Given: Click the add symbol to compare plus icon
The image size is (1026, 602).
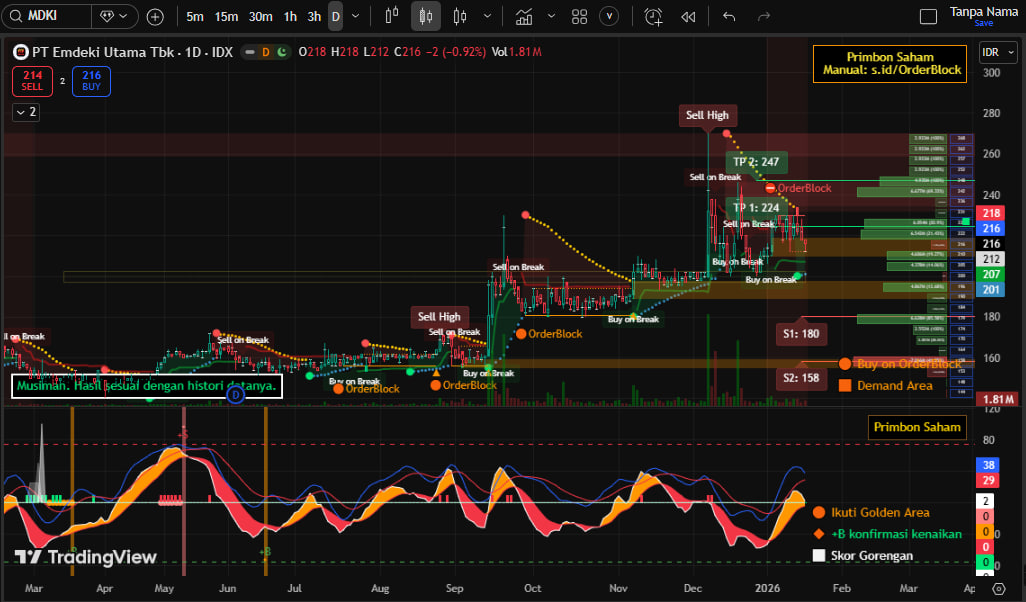Looking at the screenshot, I should tap(155, 16).
